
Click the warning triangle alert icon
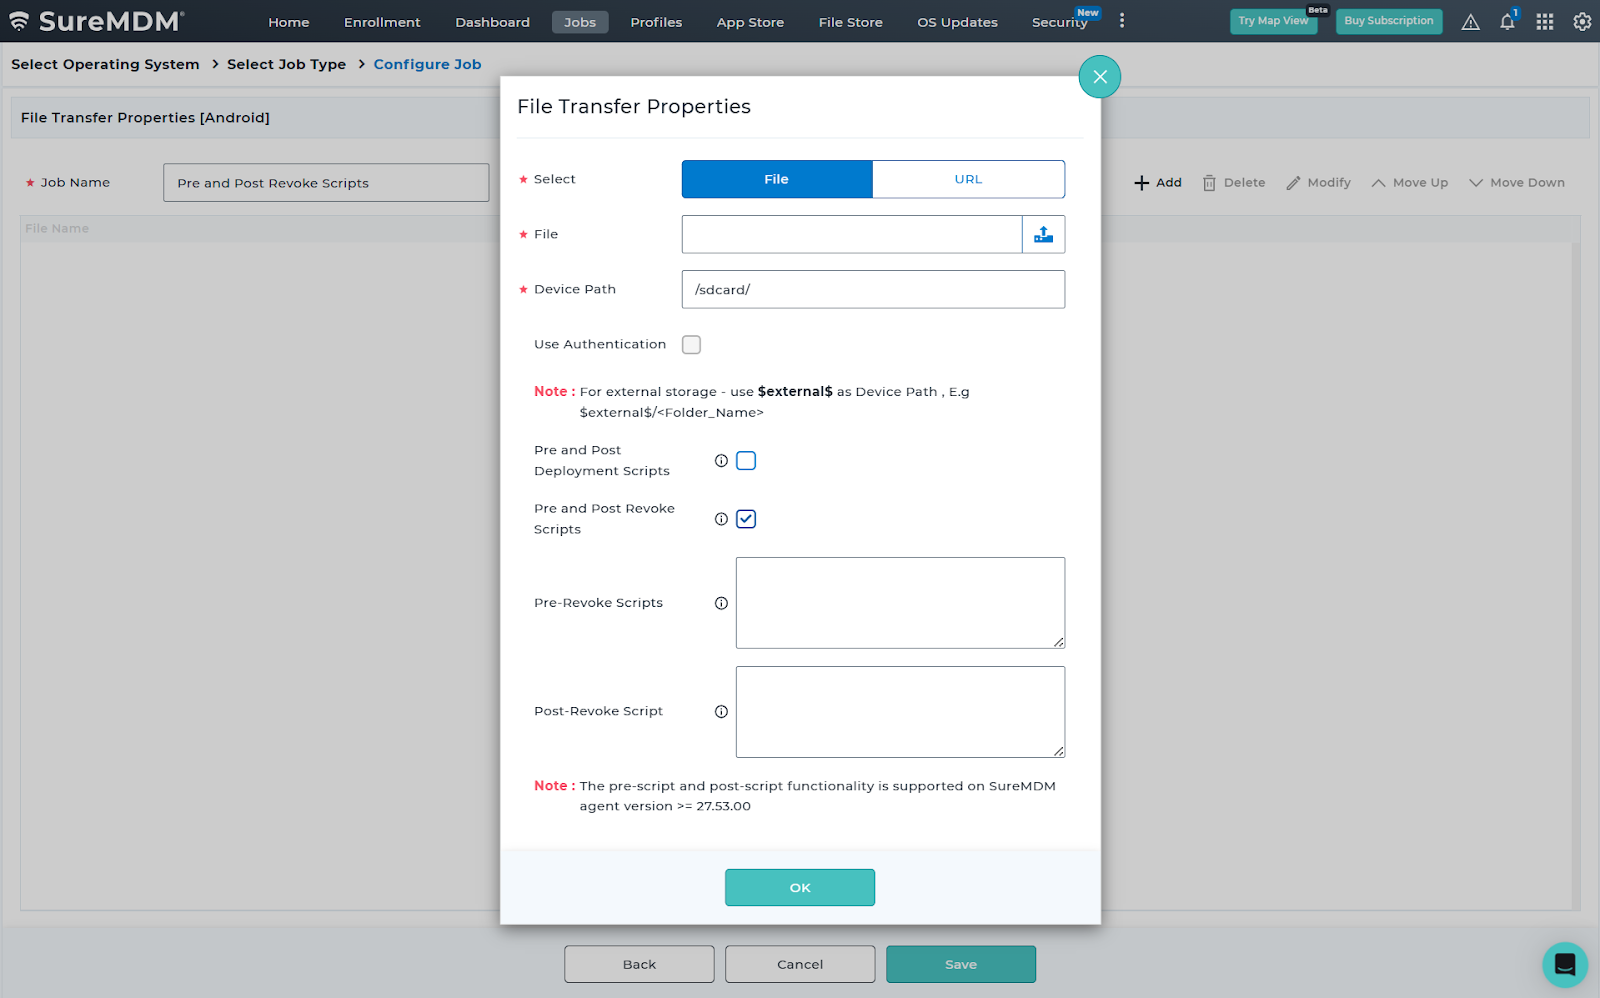click(1470, 22)
